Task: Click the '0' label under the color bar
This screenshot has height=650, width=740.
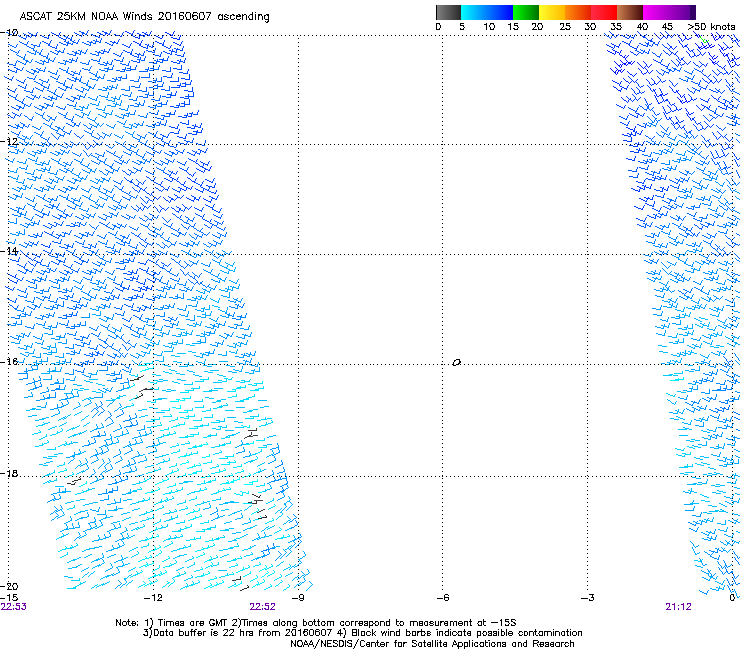Action: [x=438, y=27]
